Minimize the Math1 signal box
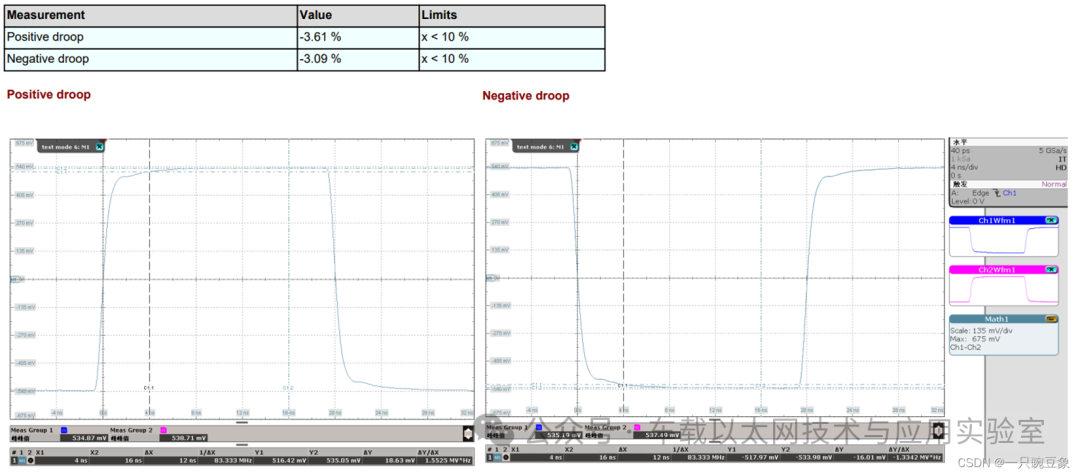This screenshot has width=1080, height=475. point(1051,319)
